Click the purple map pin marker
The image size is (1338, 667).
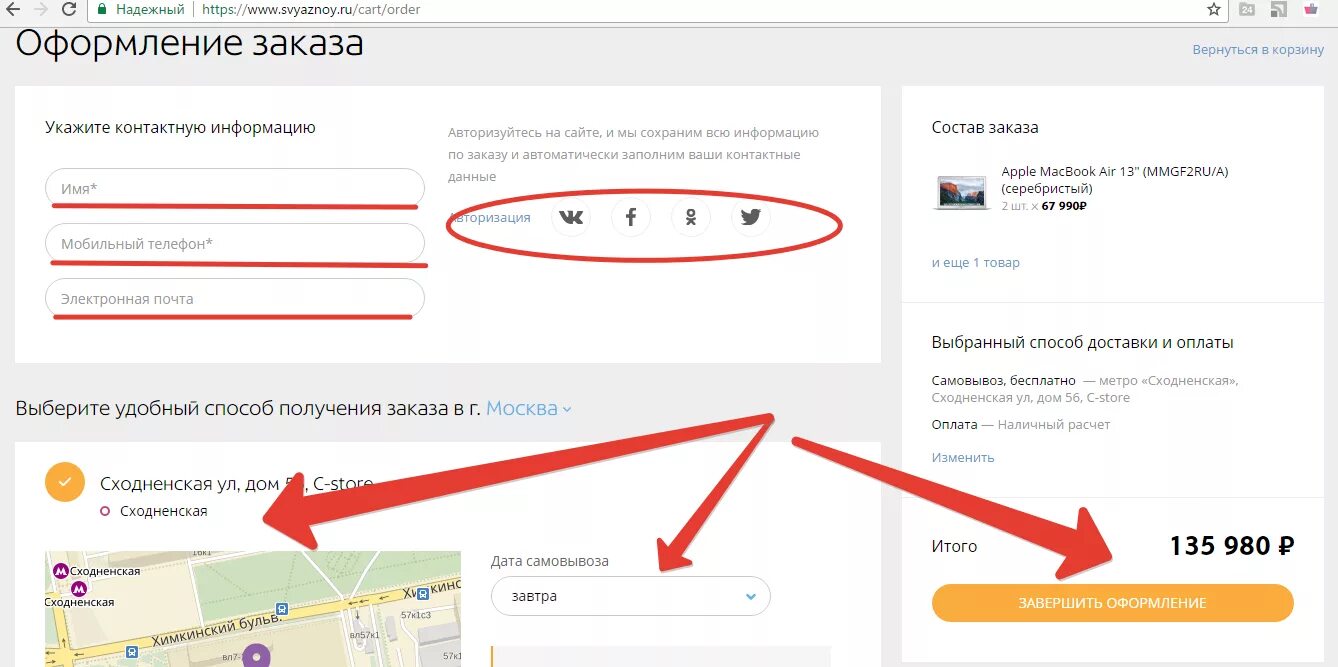click(x=258, y=657)
